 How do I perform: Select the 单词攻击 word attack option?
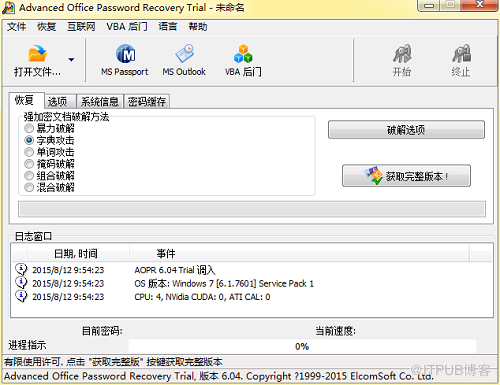(29, 152)
